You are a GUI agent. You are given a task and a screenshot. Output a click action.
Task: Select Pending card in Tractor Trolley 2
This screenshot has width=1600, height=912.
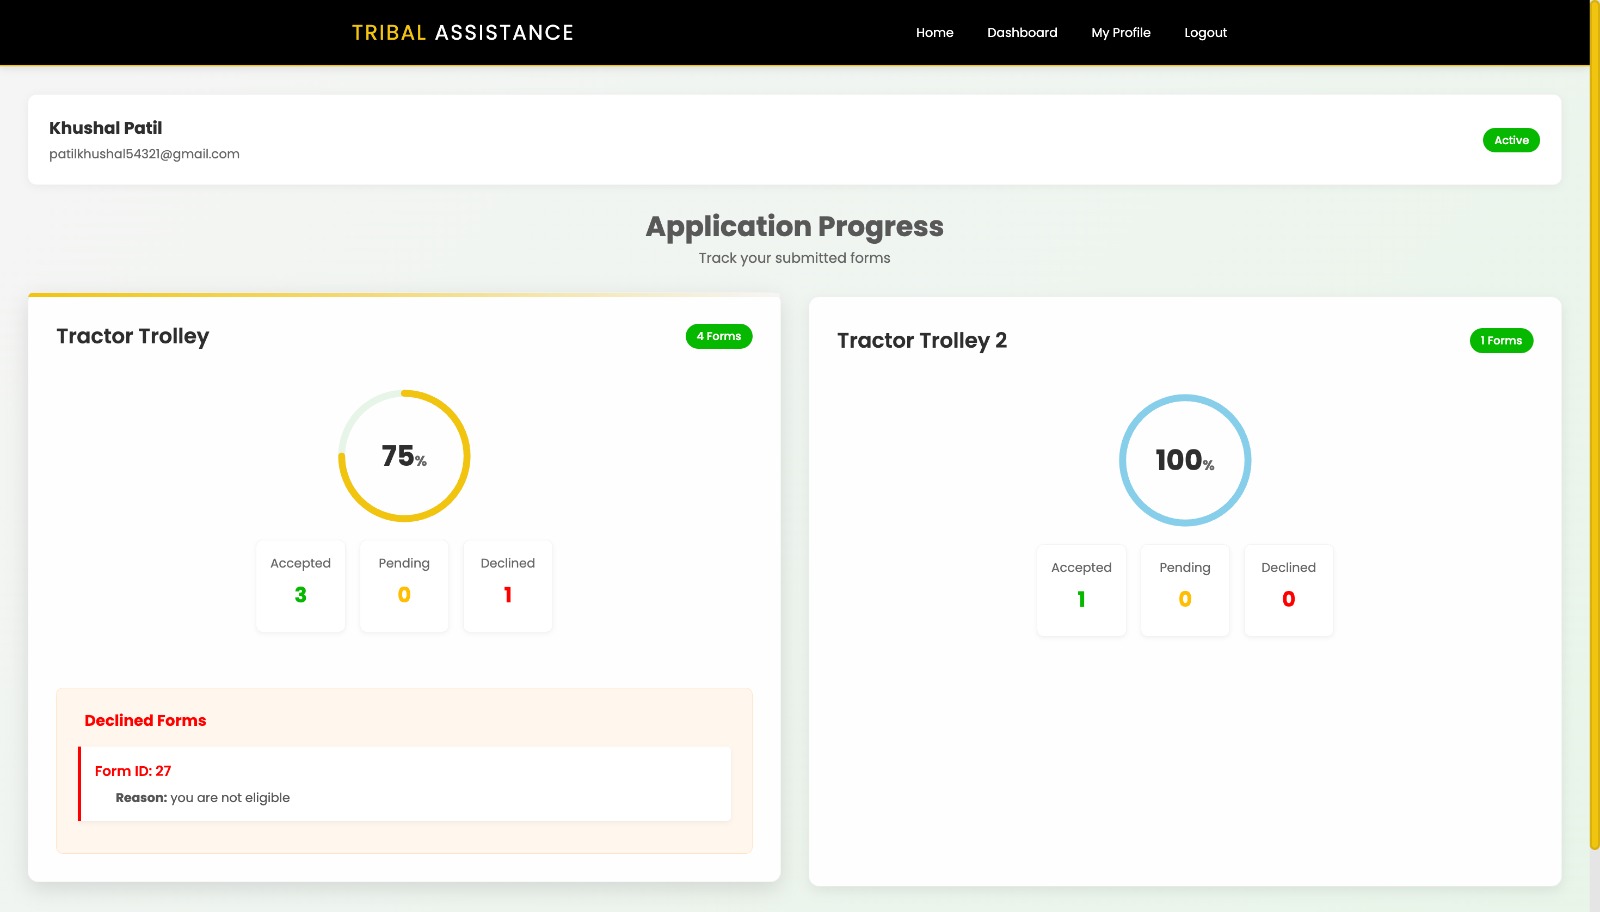point(1184,590)
